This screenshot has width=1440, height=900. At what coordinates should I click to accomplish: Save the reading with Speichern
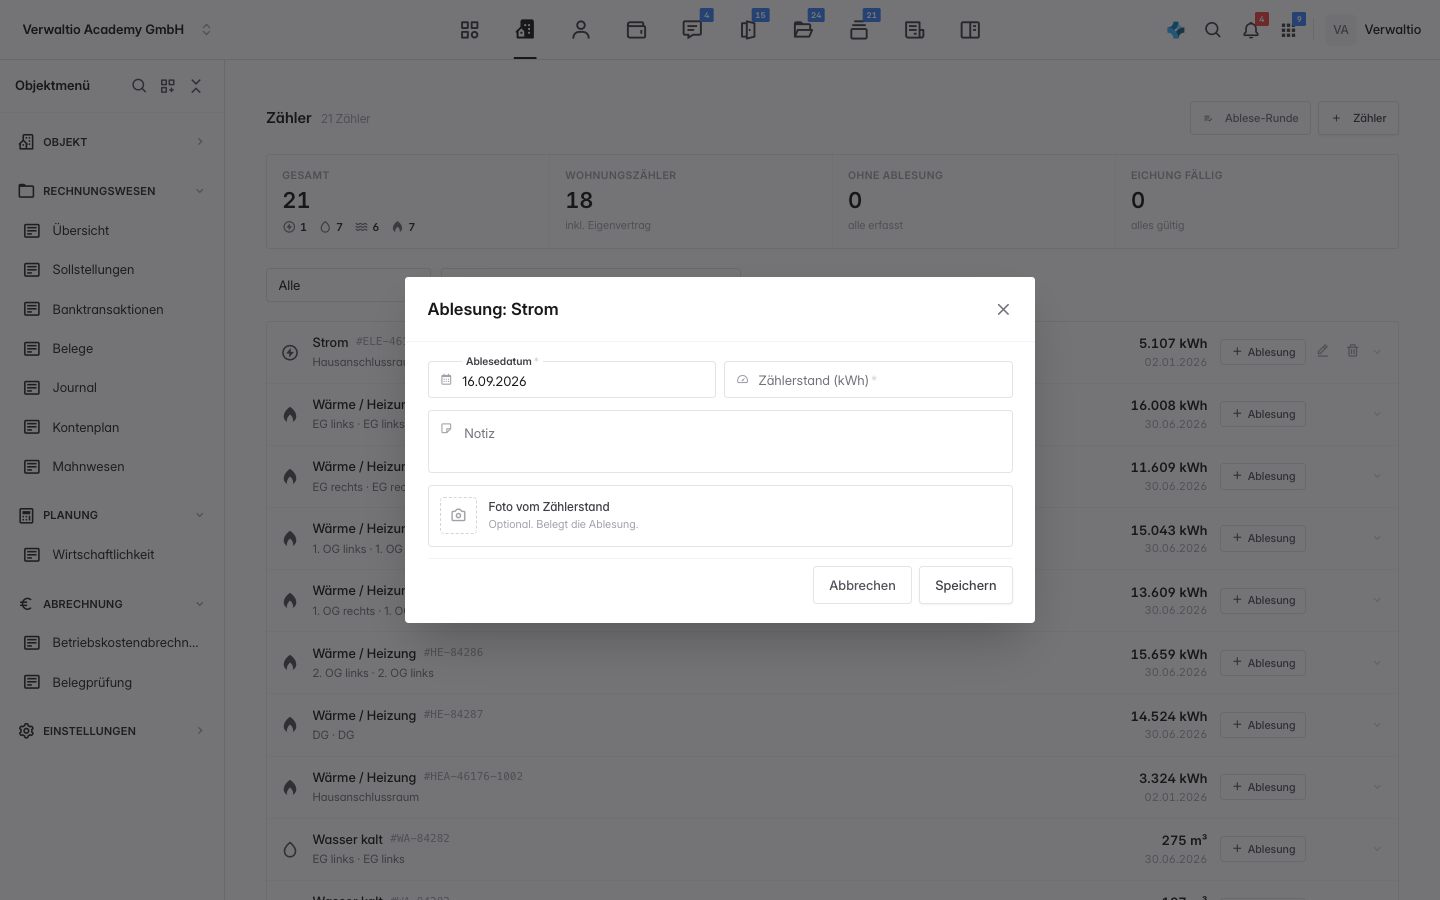[x=966, y=585]
